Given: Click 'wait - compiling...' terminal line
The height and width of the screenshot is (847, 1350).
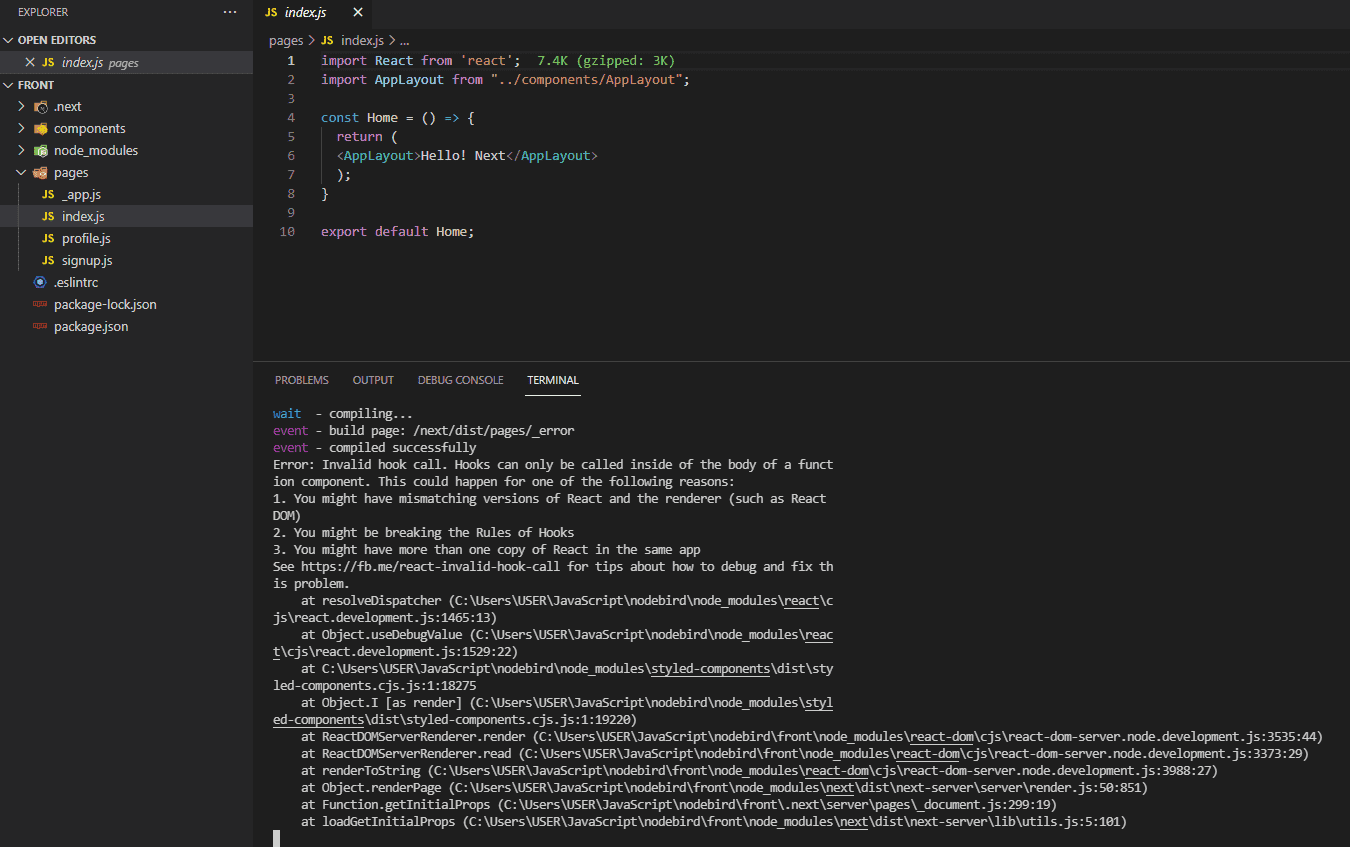Looking at the screenshot, I should point(343,413).
